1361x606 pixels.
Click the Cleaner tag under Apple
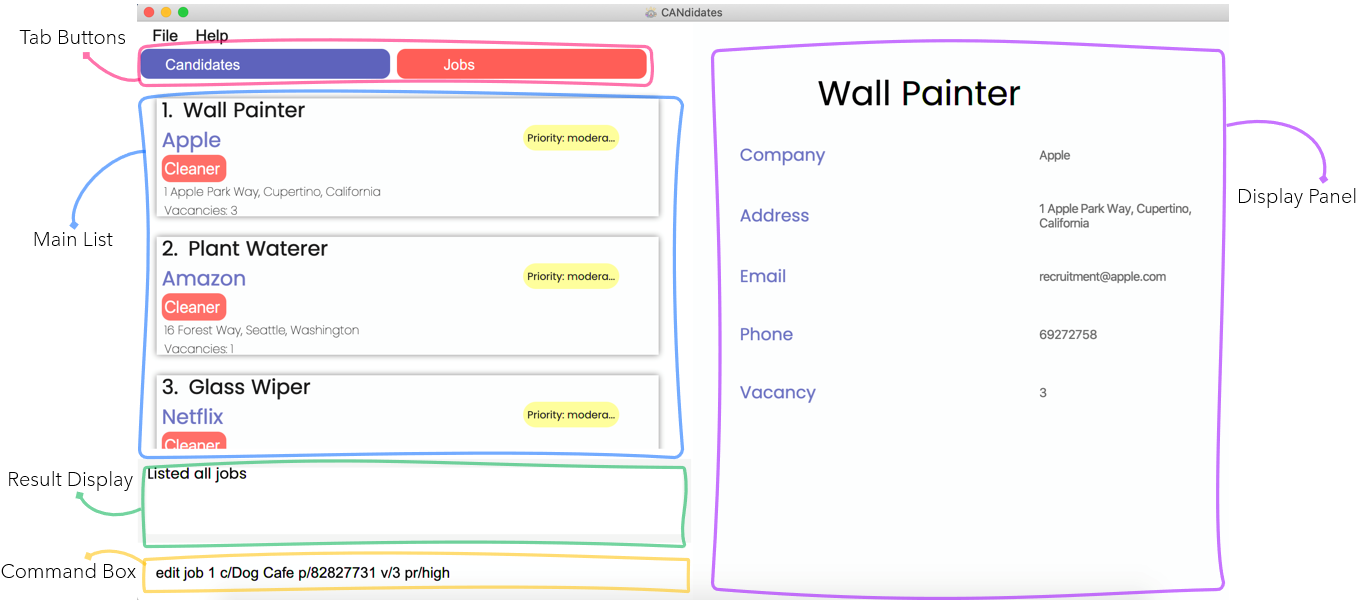coord(193,169)
